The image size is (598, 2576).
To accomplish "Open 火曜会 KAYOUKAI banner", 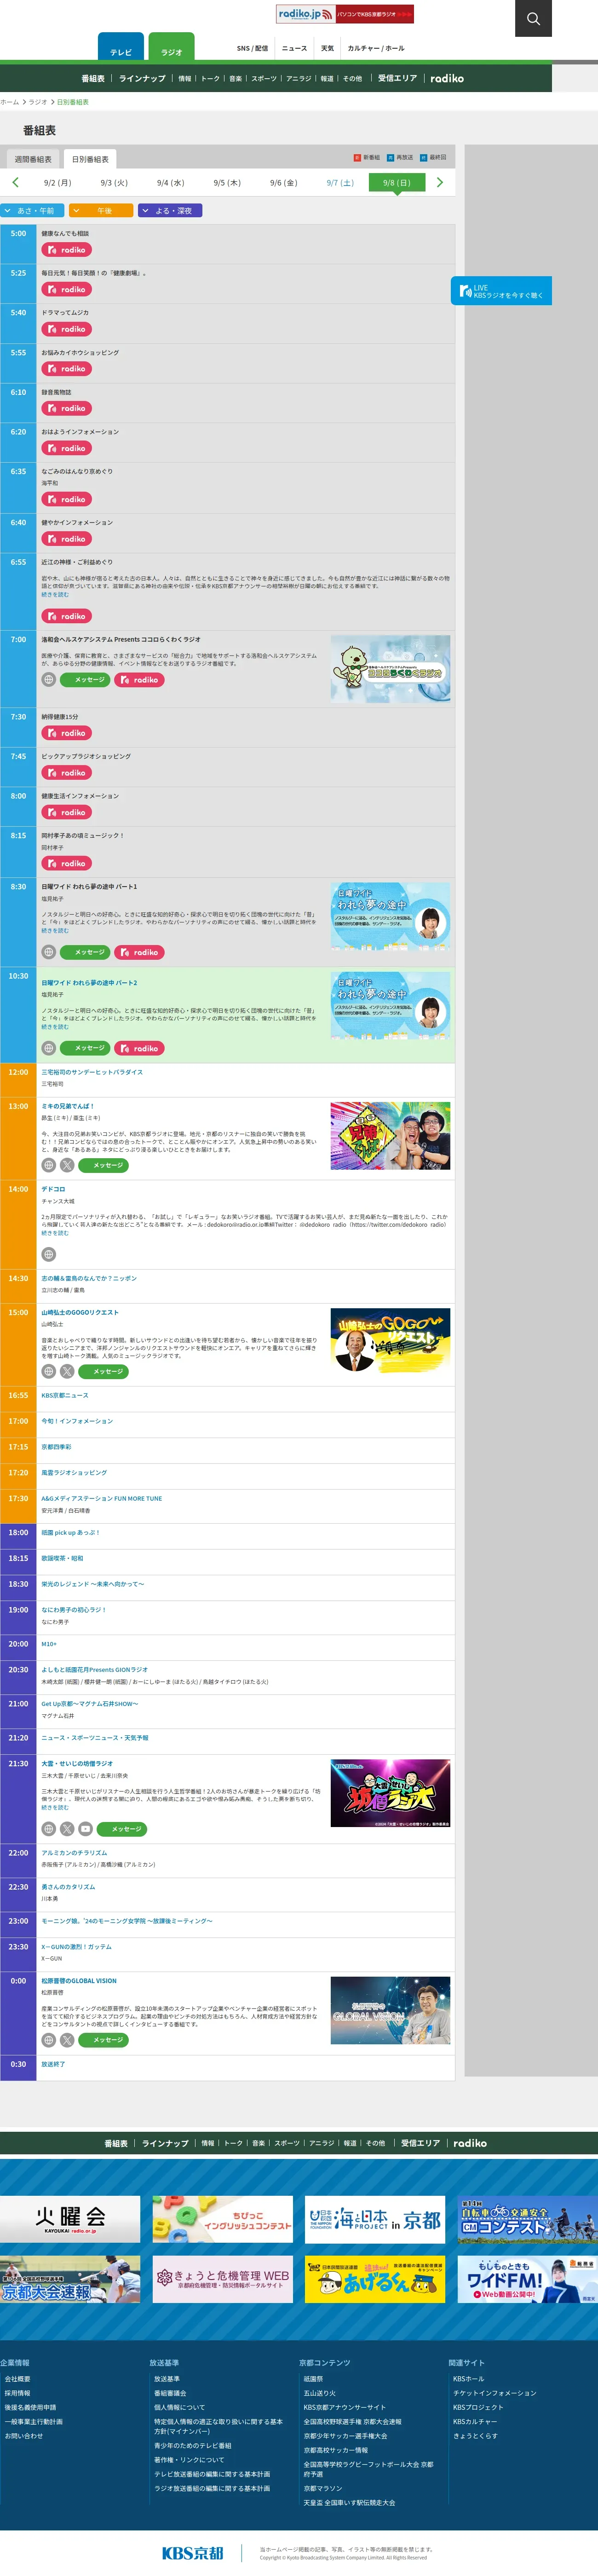I will (x=70, y=2219).
